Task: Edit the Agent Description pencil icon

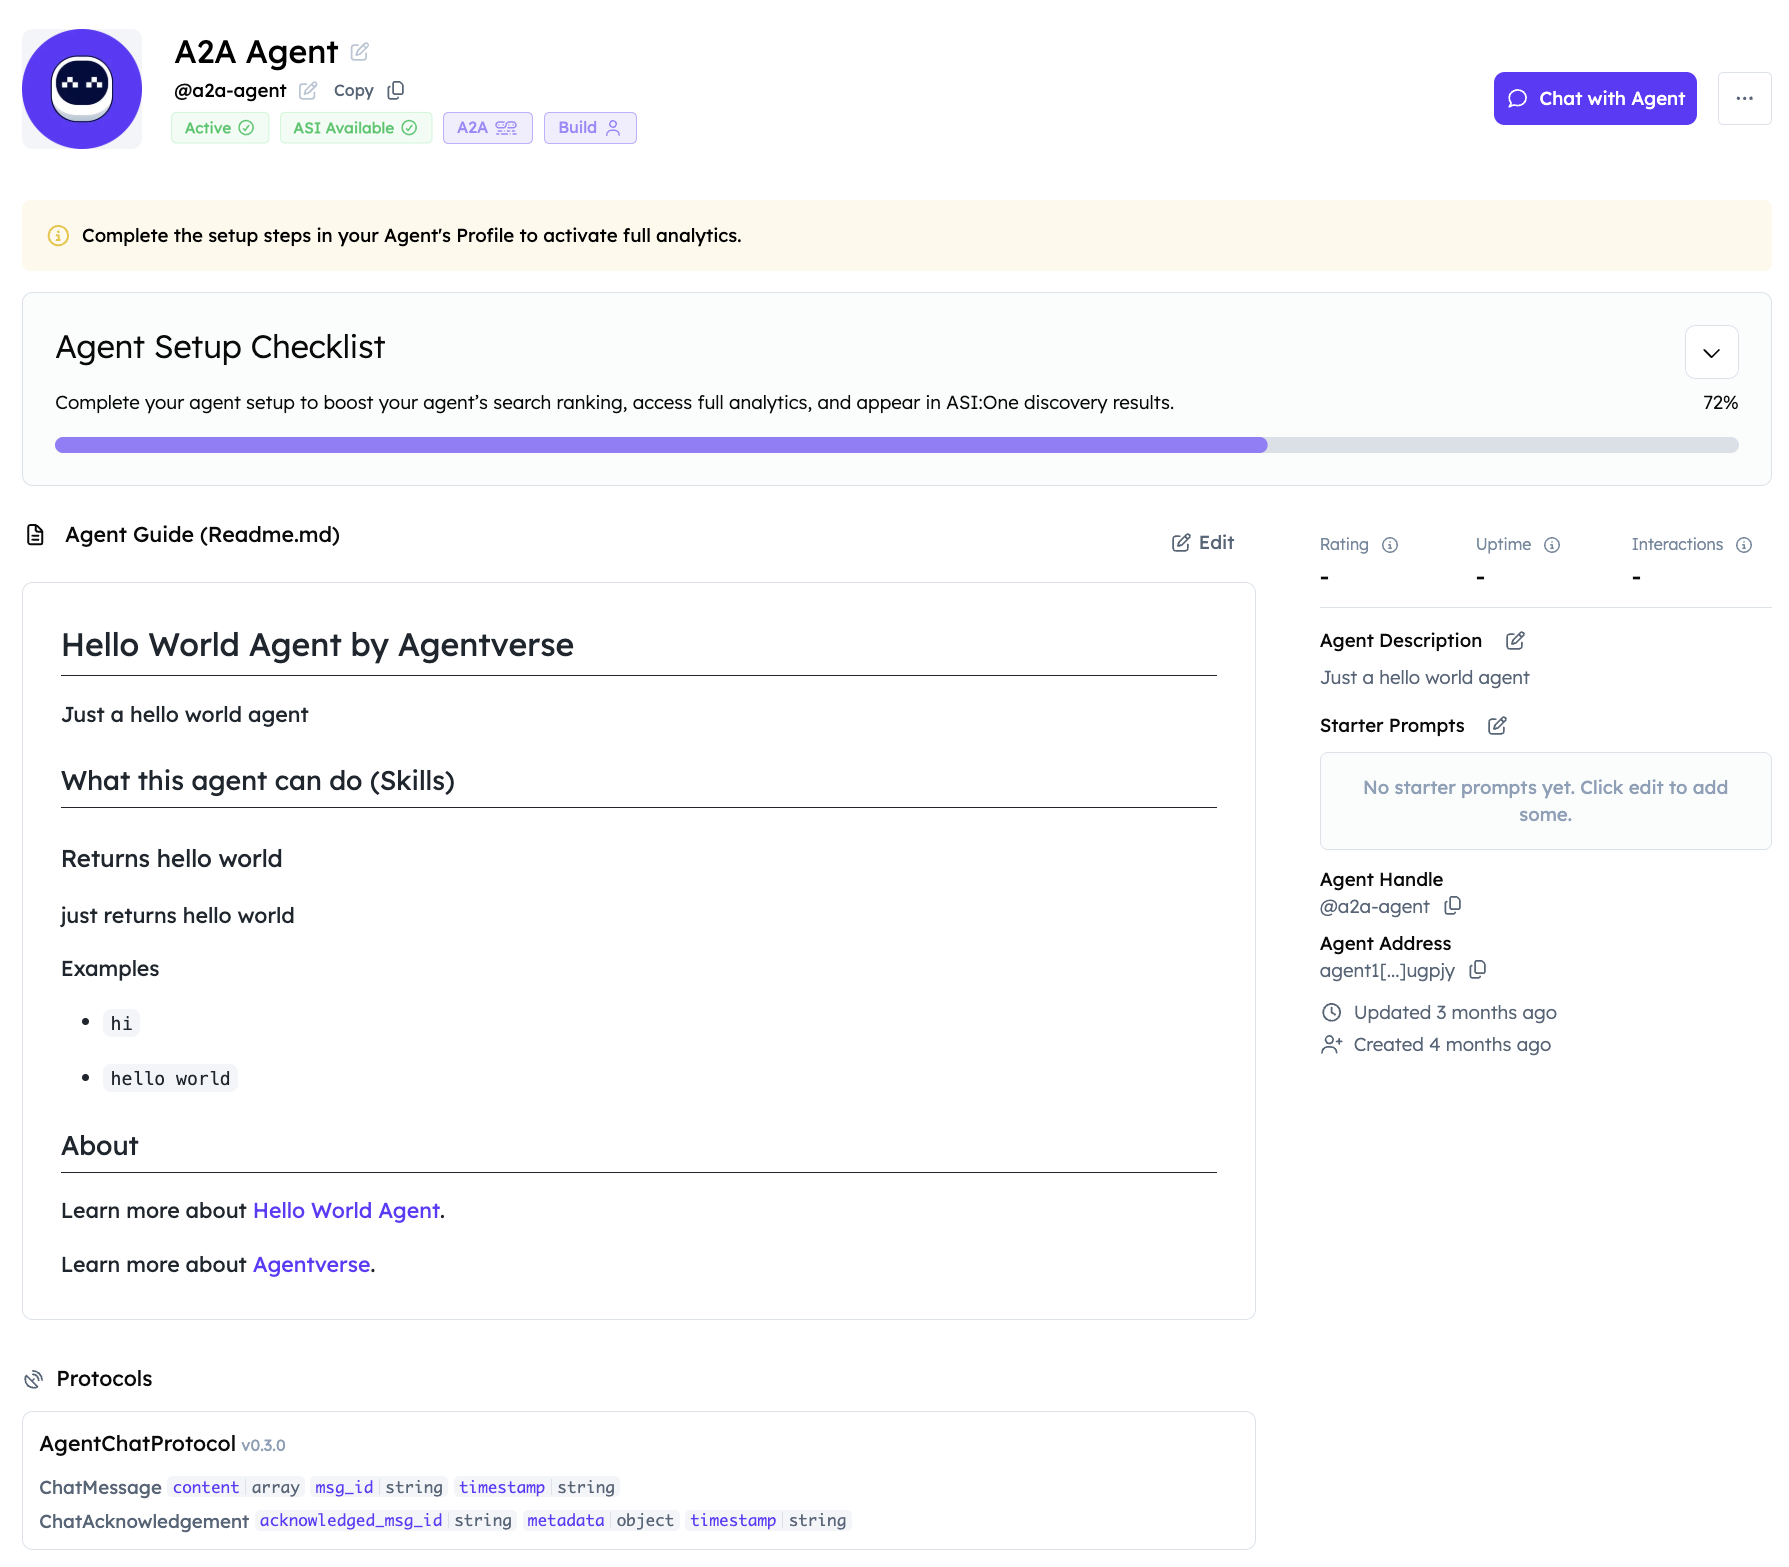Action: [x=1515, y=640]
